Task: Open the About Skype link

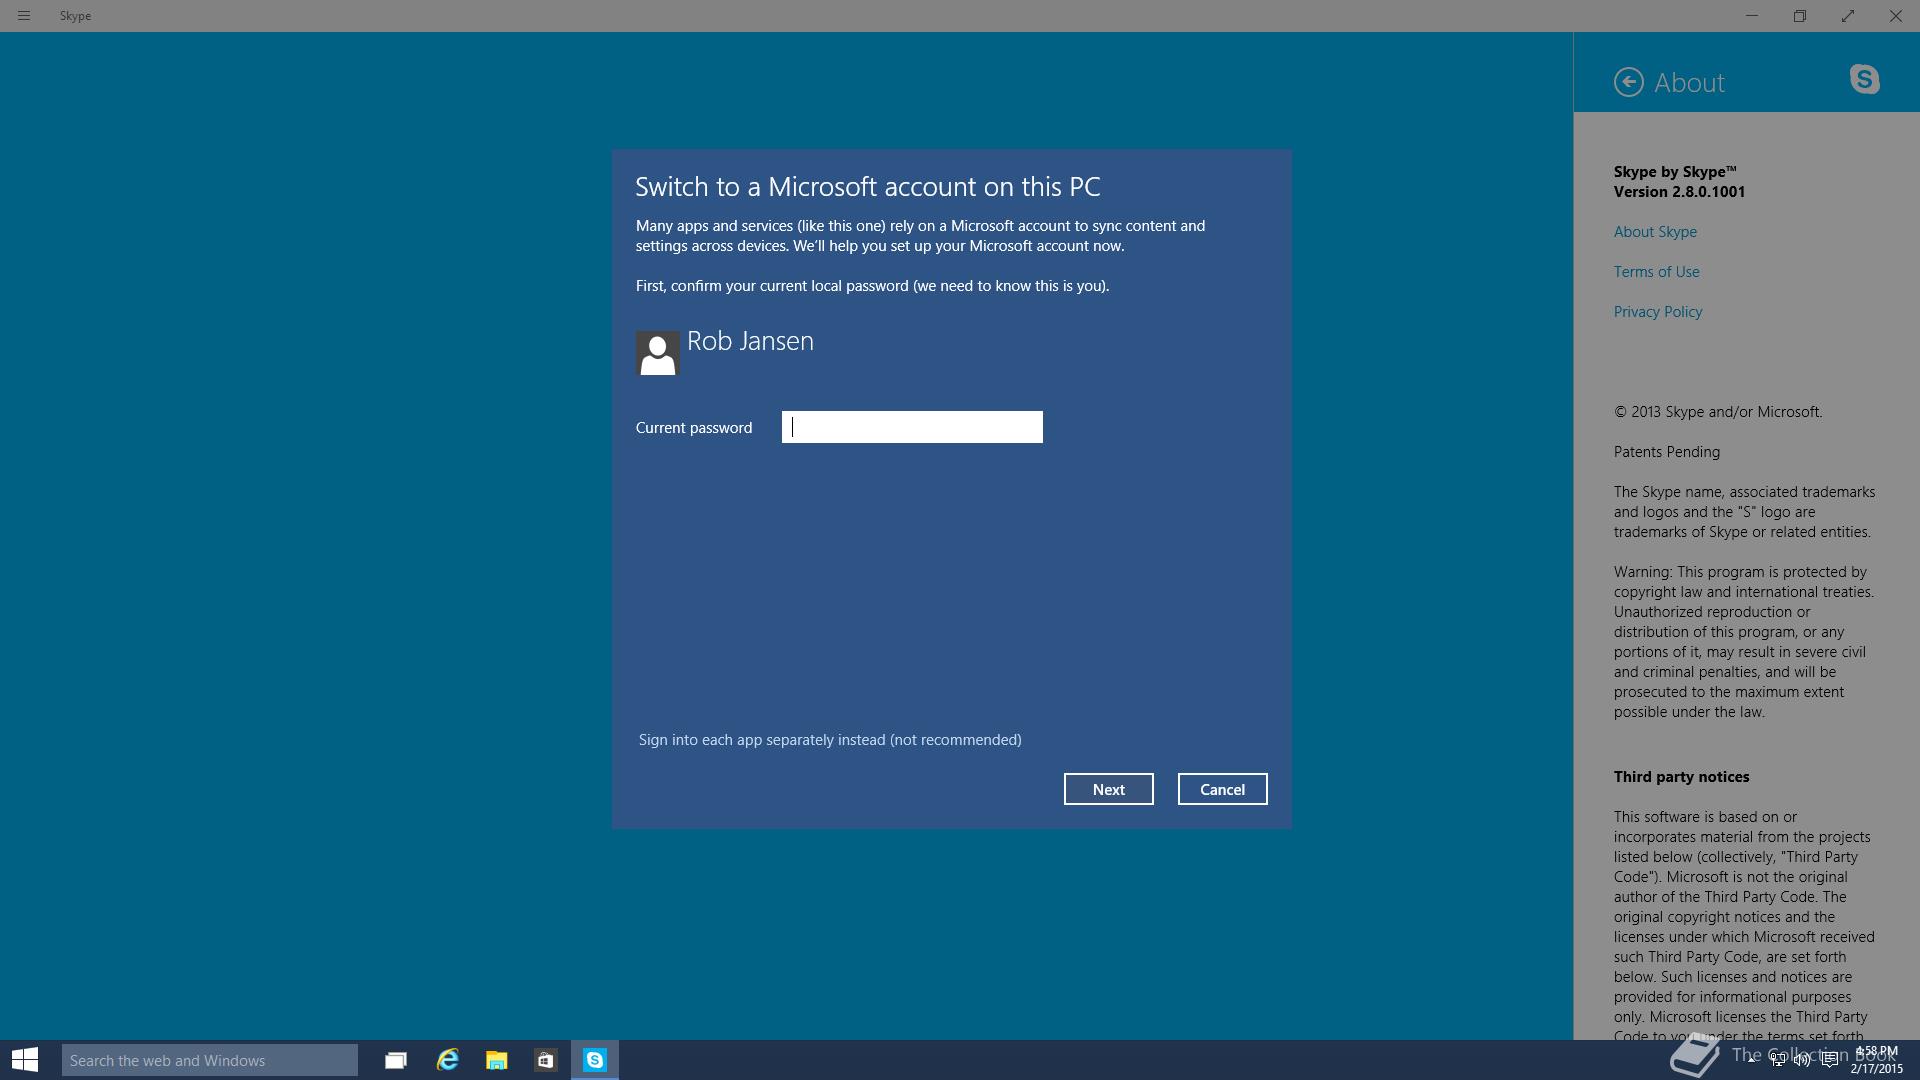Action: pos(1655,232)
